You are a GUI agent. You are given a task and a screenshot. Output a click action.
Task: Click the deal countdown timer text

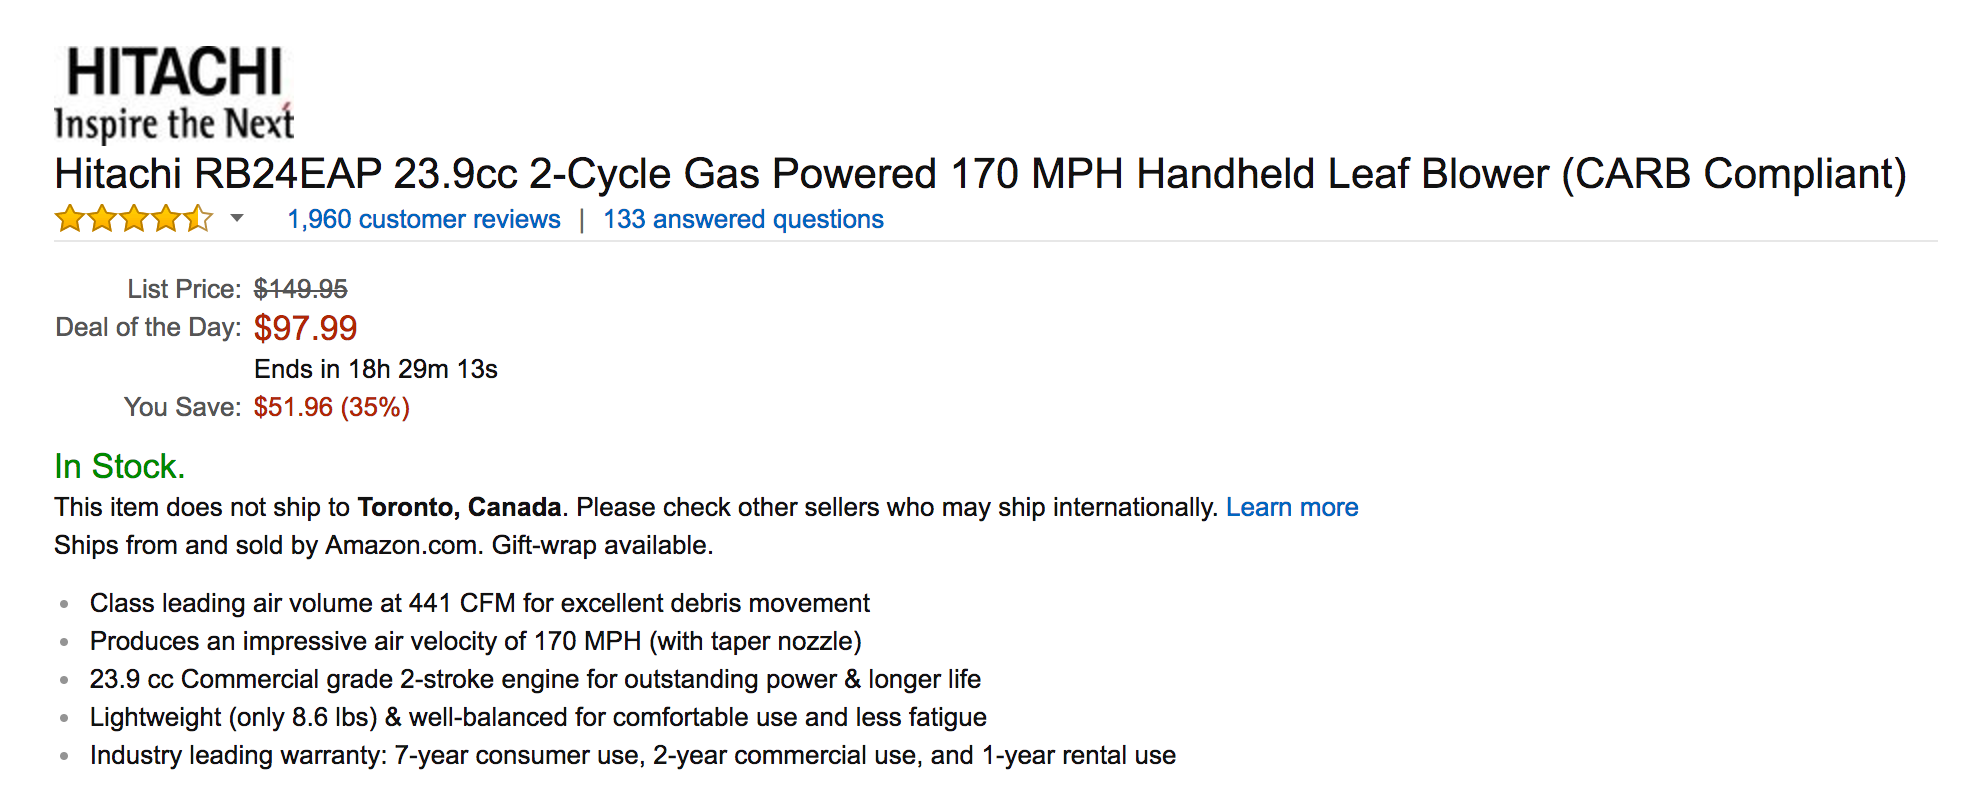click(375, 369)
